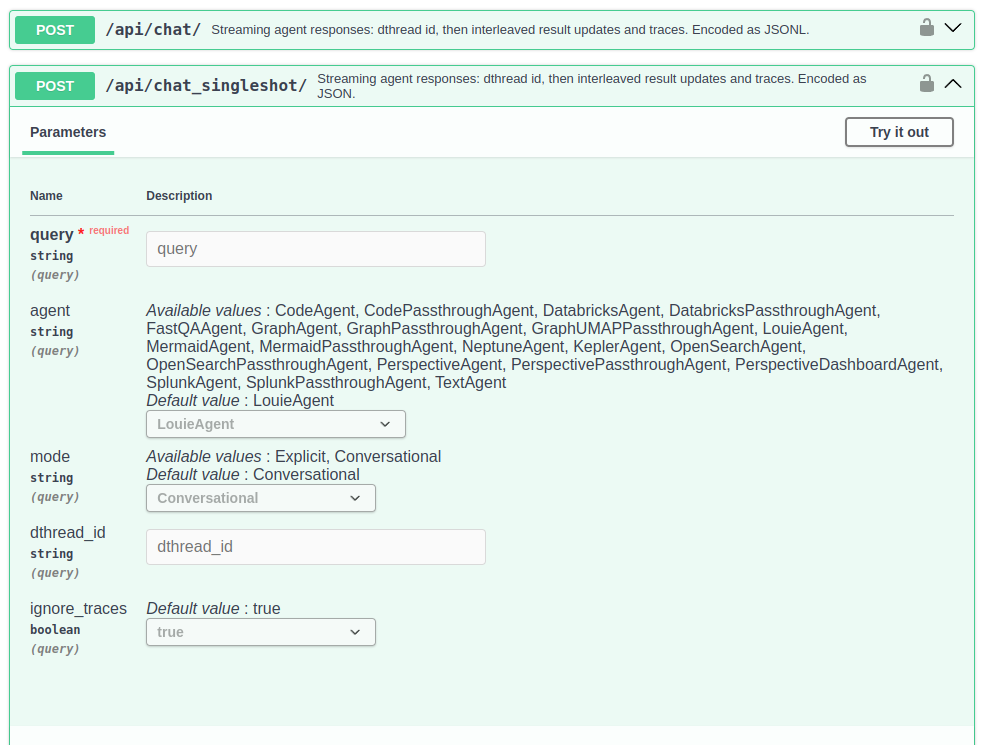Click the mode parameter name
Image resolution: width=995 pixels, height=745 pixels.
click(50, 457)
